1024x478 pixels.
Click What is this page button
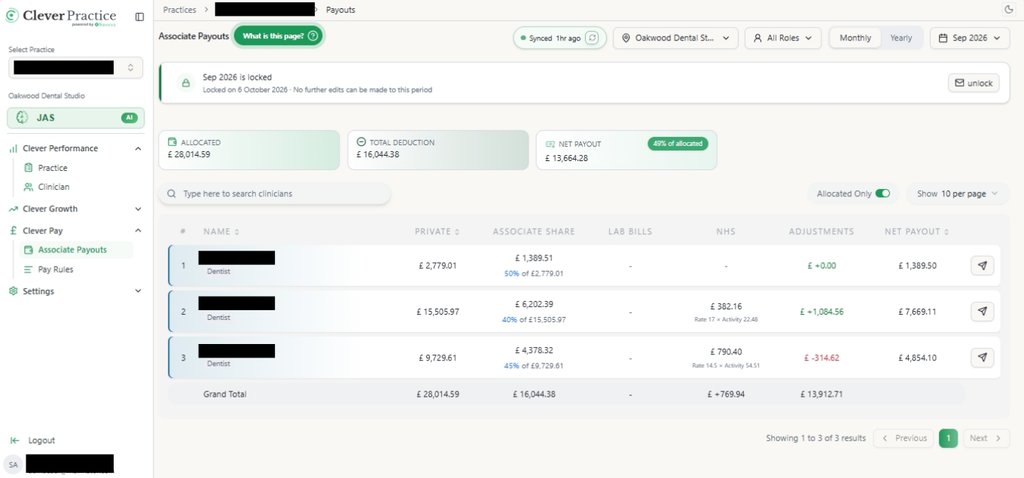coord(278,36)
